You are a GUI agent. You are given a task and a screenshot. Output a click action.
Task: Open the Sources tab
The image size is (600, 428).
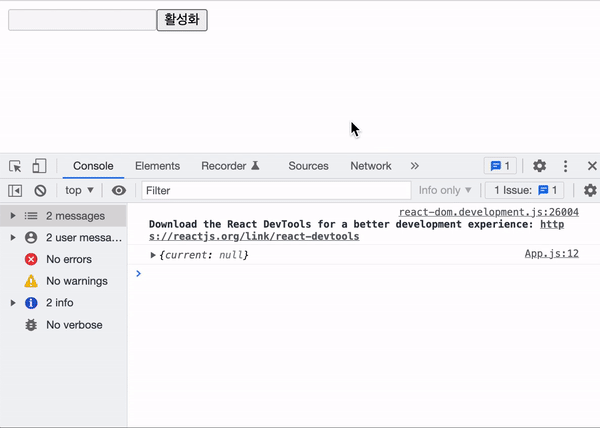coord(308,166)
